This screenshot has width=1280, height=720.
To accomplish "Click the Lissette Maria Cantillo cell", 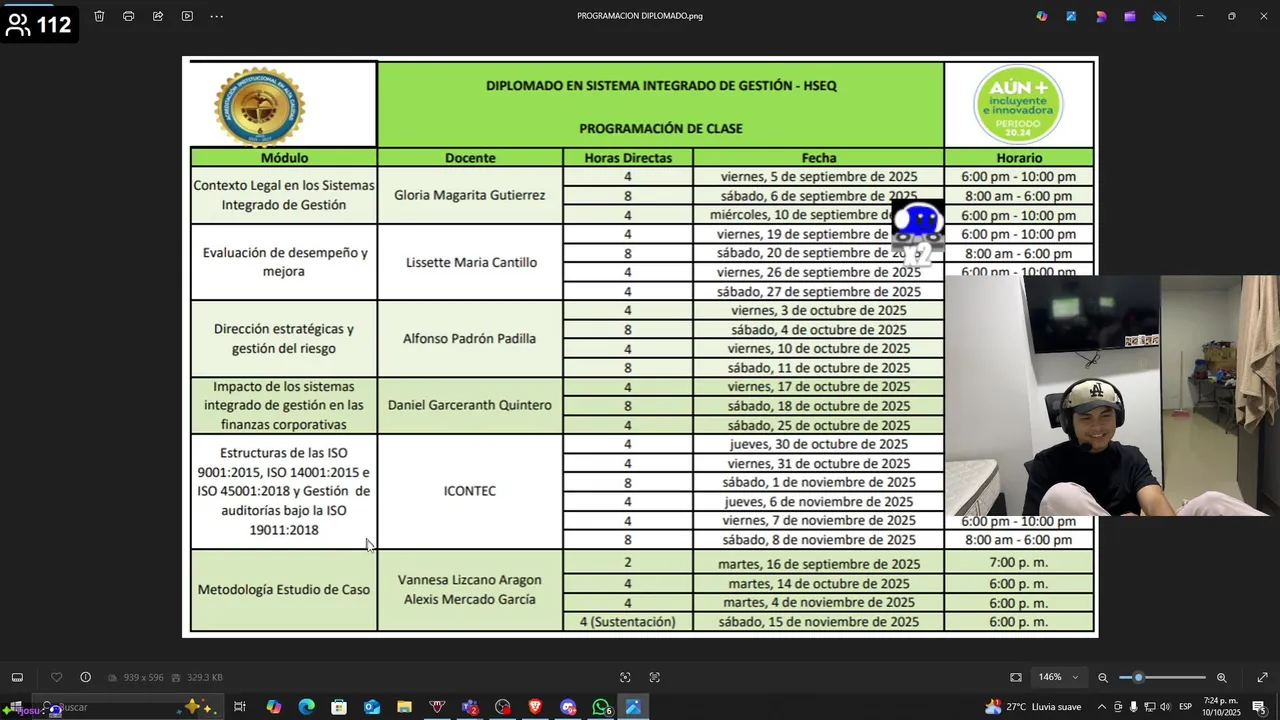I will pos(470,263).
